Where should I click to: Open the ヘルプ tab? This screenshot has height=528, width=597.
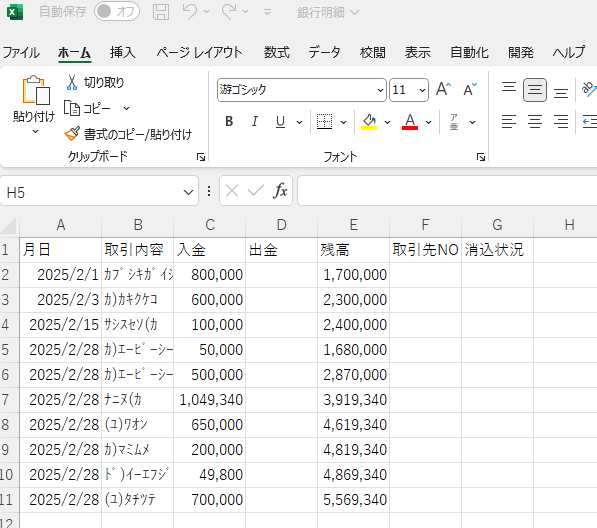[569, 52]
